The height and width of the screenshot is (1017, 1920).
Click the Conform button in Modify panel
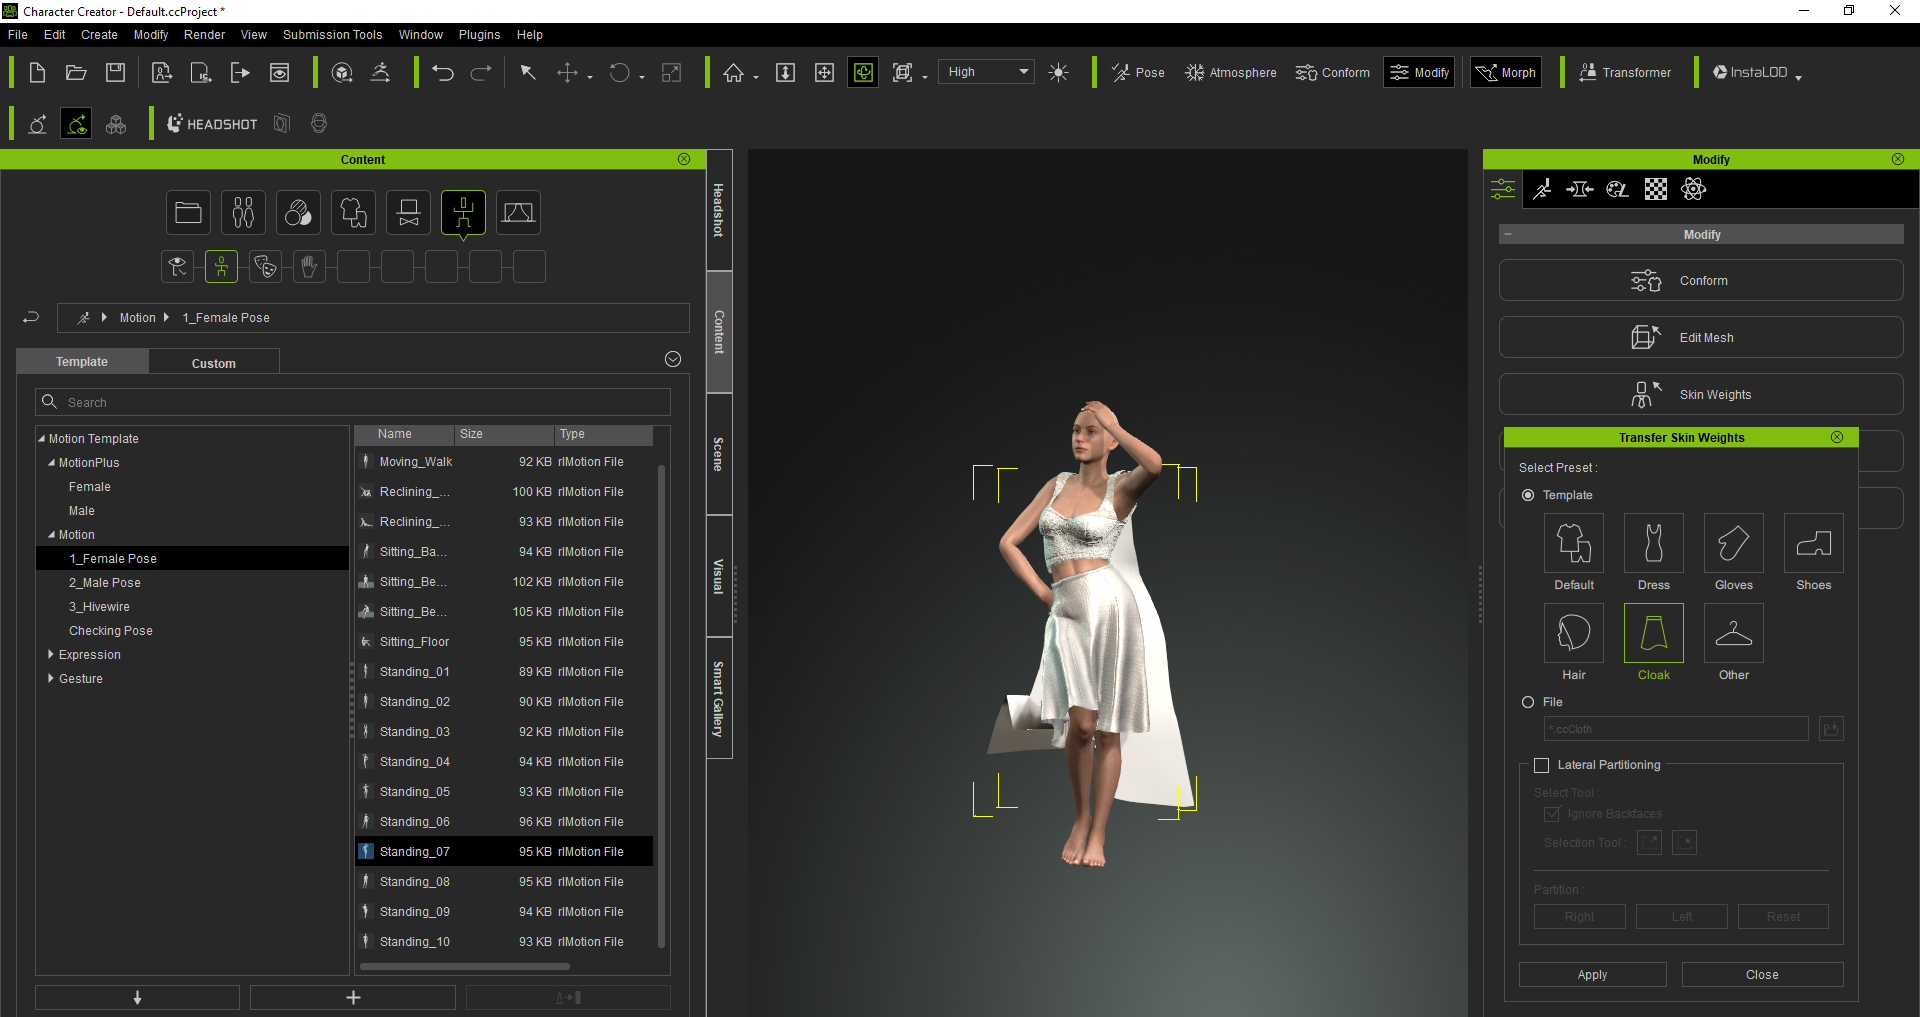pos(1700,281)
